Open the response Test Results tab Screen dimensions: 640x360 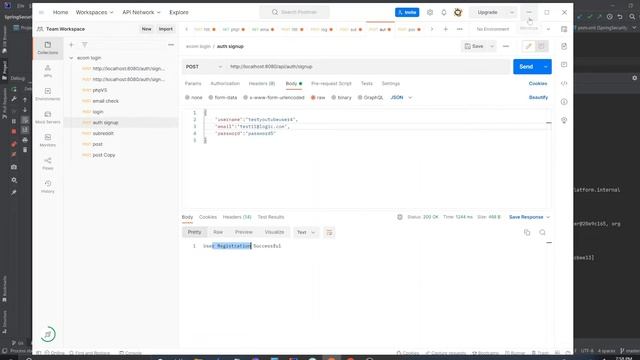271,217
